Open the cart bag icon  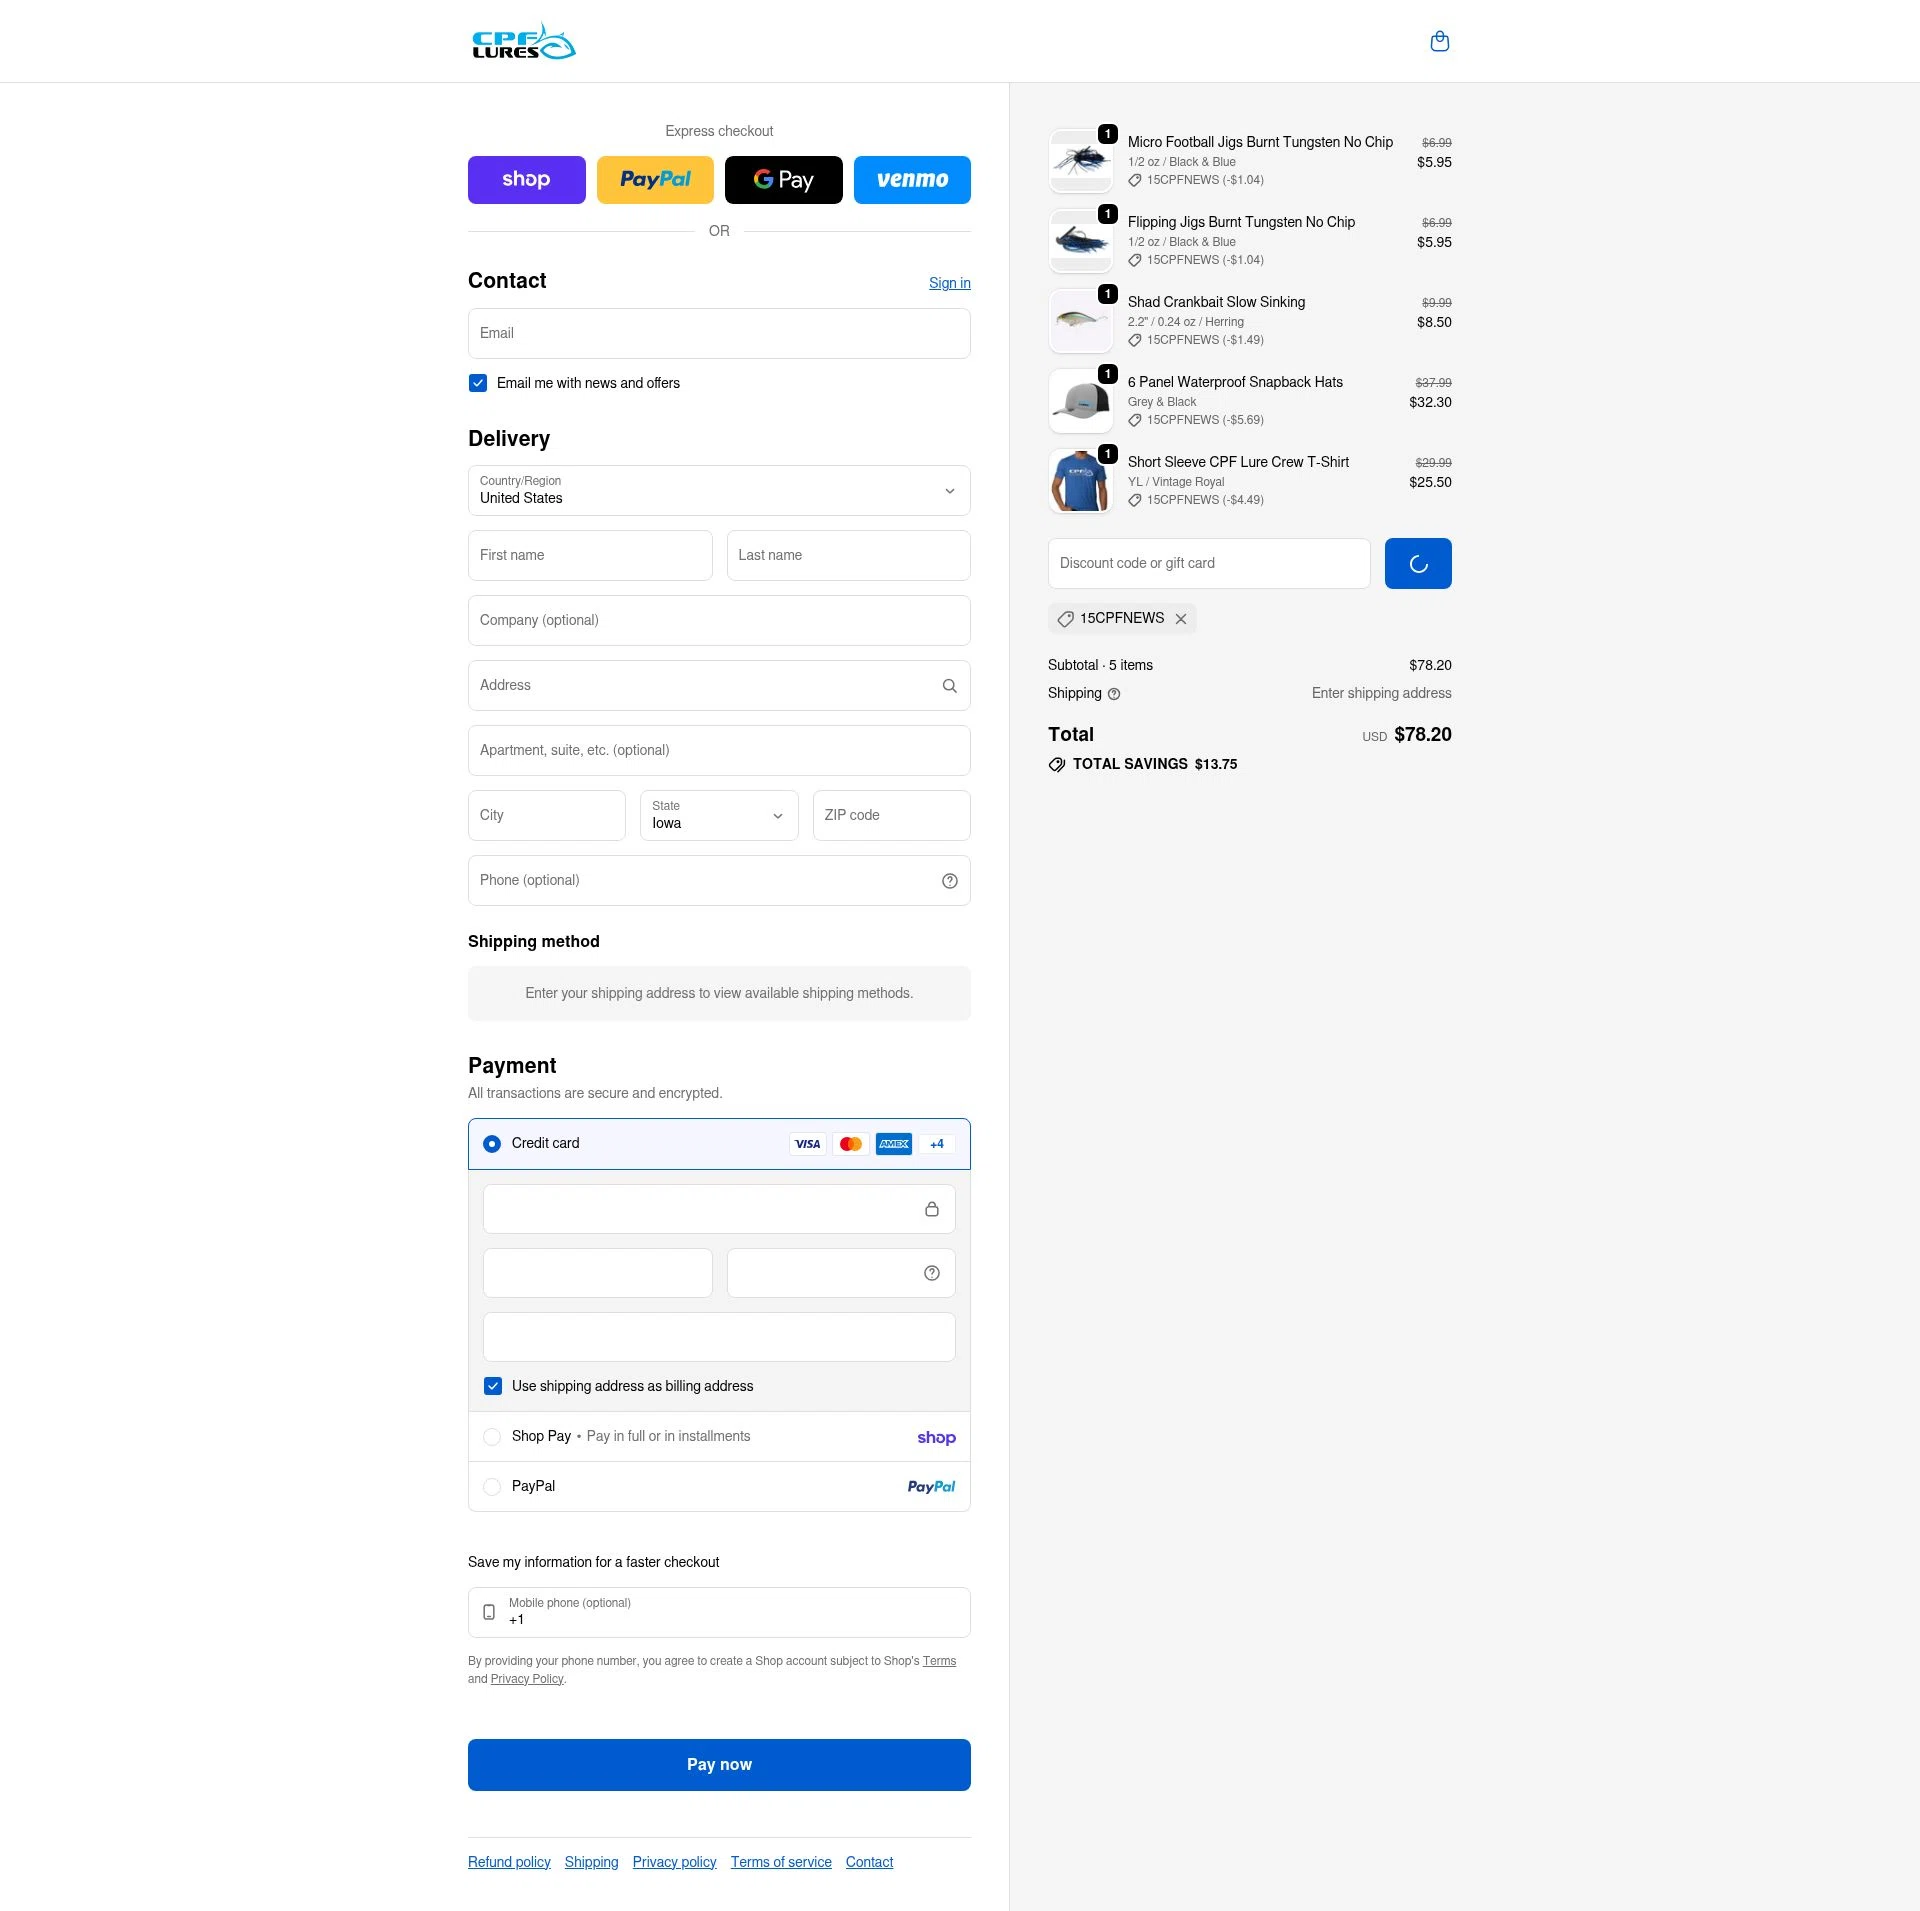click(1440, 41)
